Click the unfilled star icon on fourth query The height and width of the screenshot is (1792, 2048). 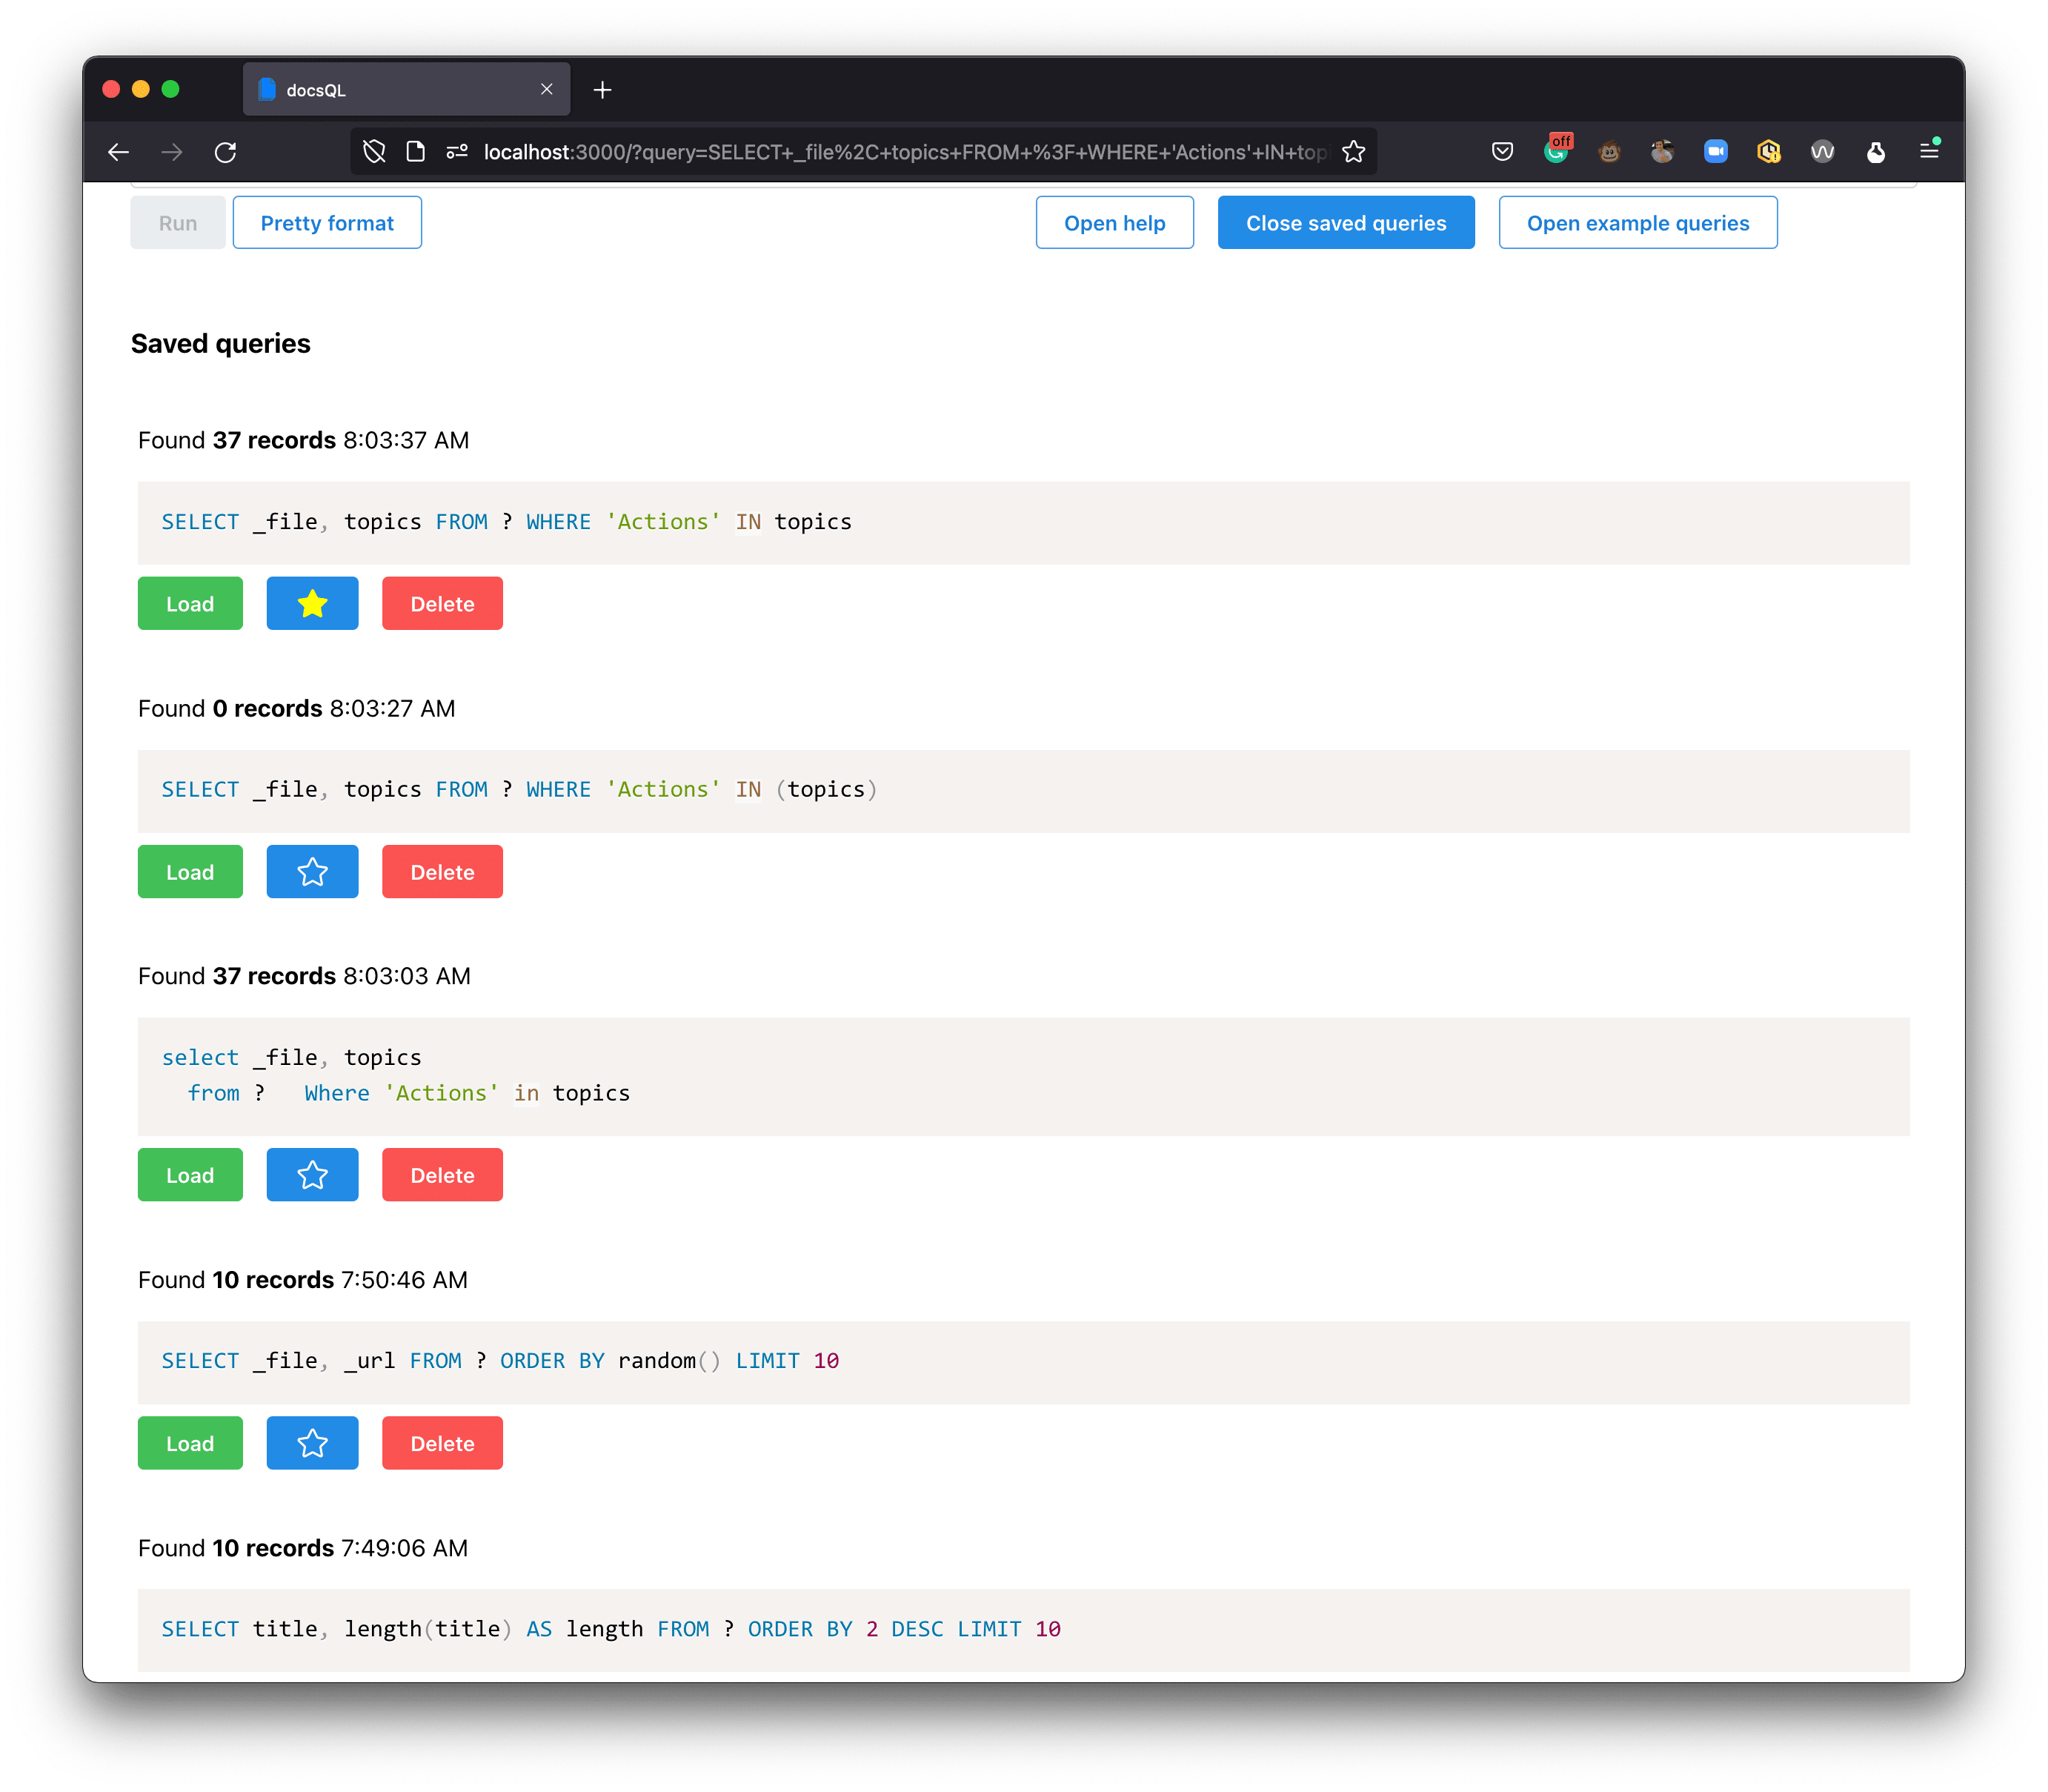[312, 1444]
